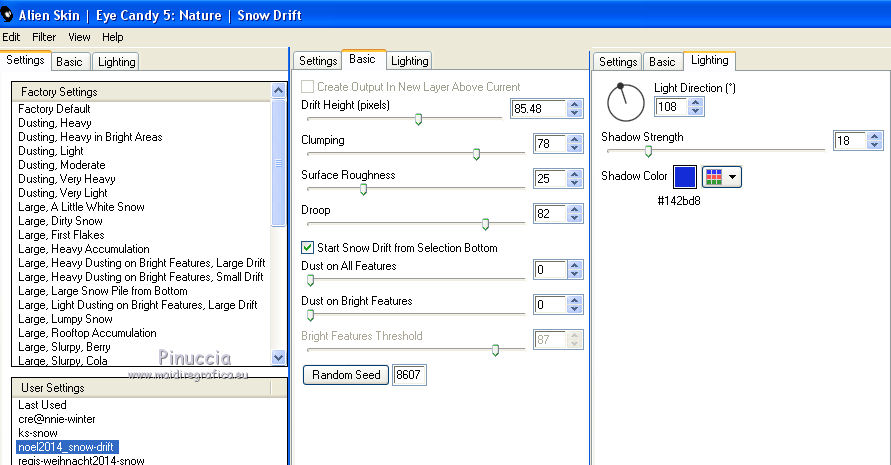This screenshot has width=891, height=465.
Task: Click Factory Settings list scroll up arrow
Action: pyautogui.click(x=278, y=90)
